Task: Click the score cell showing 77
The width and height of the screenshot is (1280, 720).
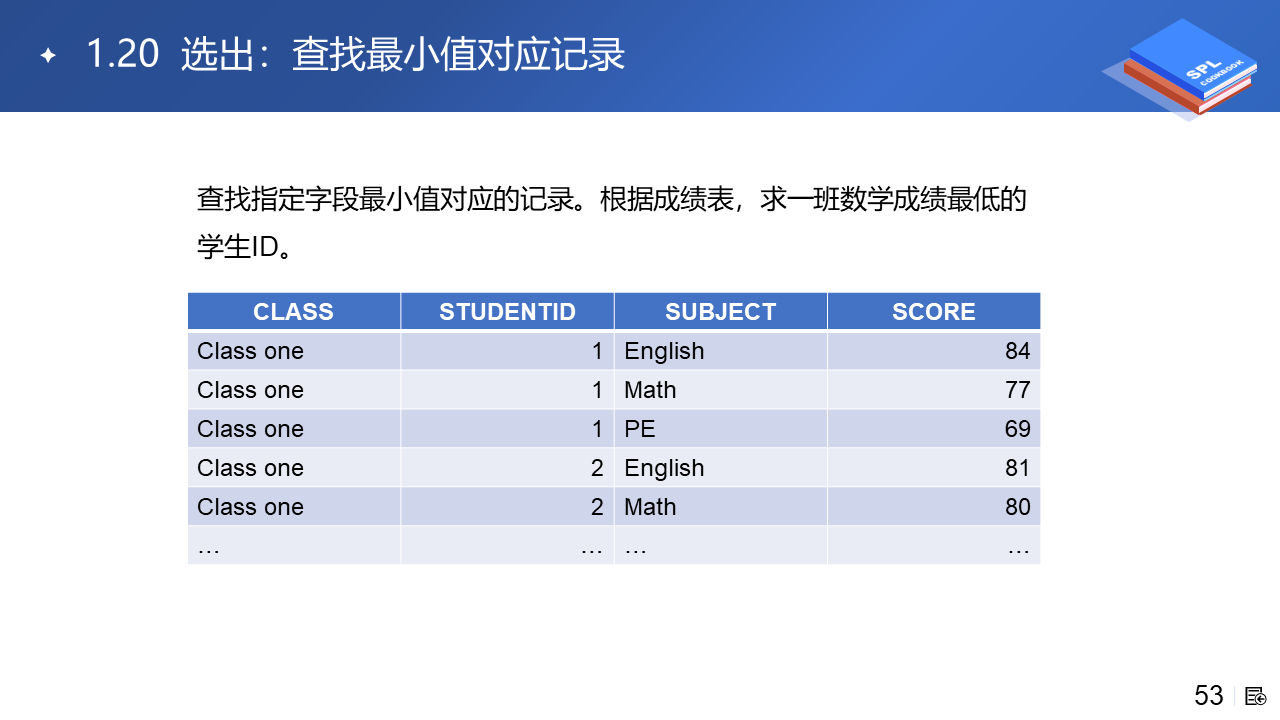Action: tap(934, 390)
